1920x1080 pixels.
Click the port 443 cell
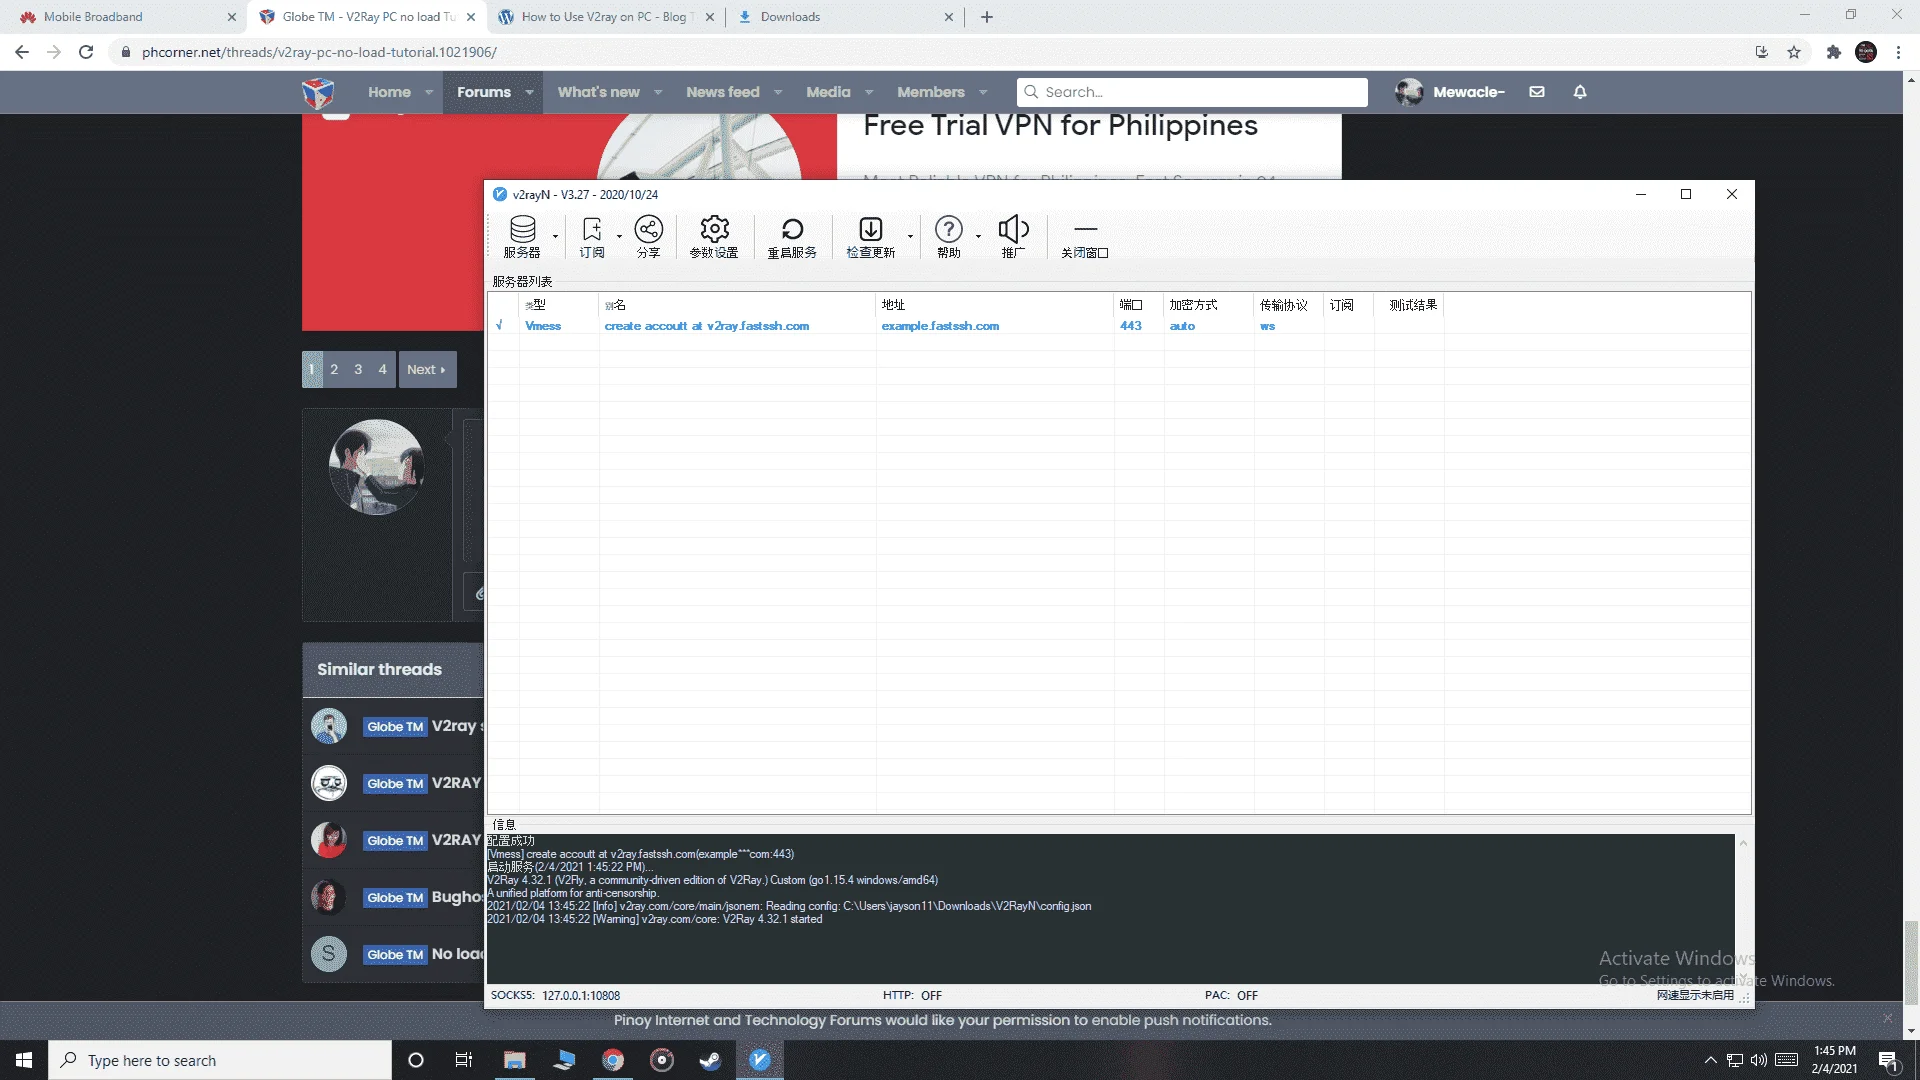point(1131,326)
